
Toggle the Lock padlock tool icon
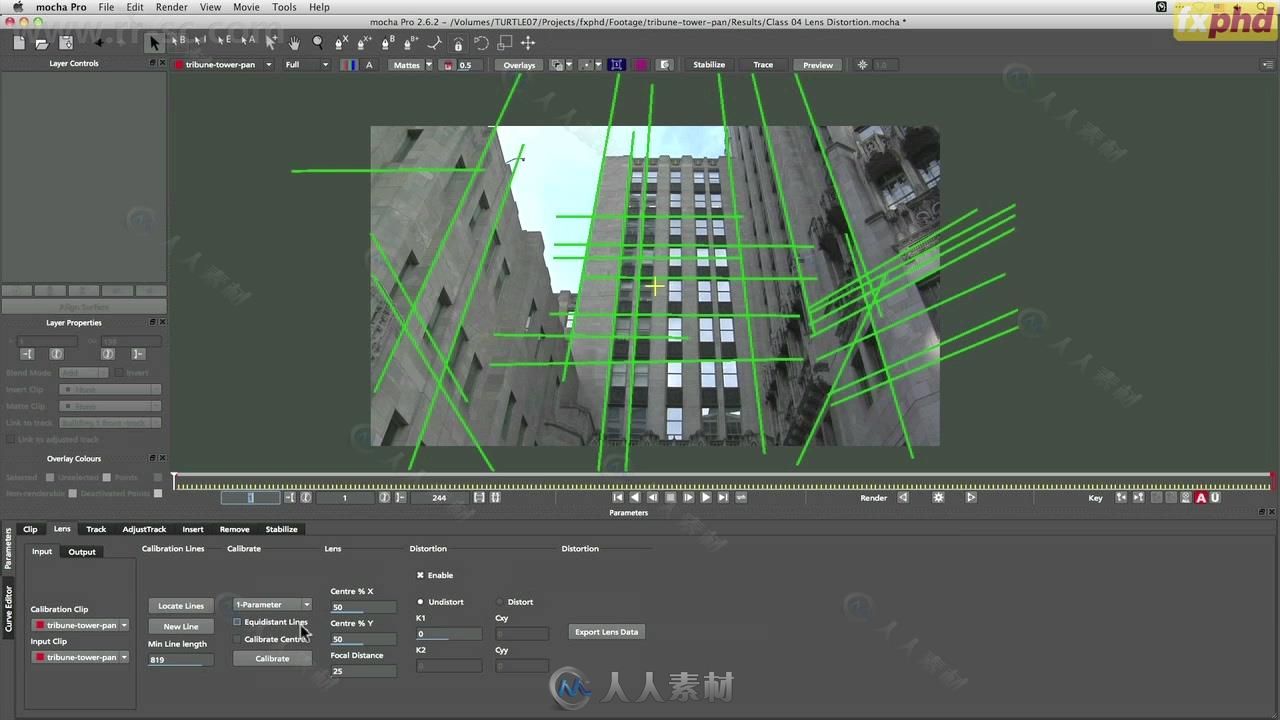pos(458,43)
